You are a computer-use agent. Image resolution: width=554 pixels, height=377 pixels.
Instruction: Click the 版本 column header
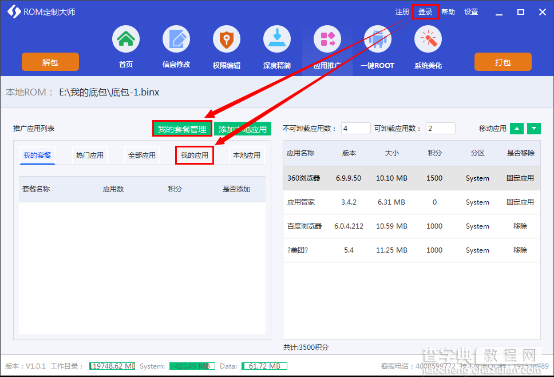(349, 153)
